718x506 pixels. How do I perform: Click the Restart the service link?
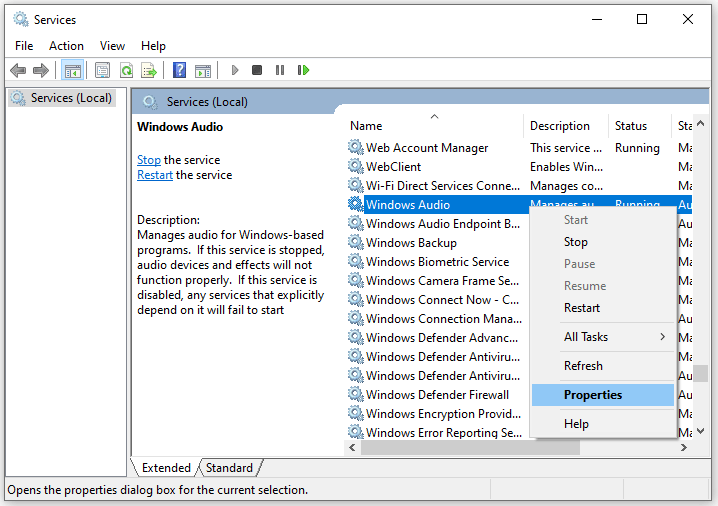click(x=155, y=175)
